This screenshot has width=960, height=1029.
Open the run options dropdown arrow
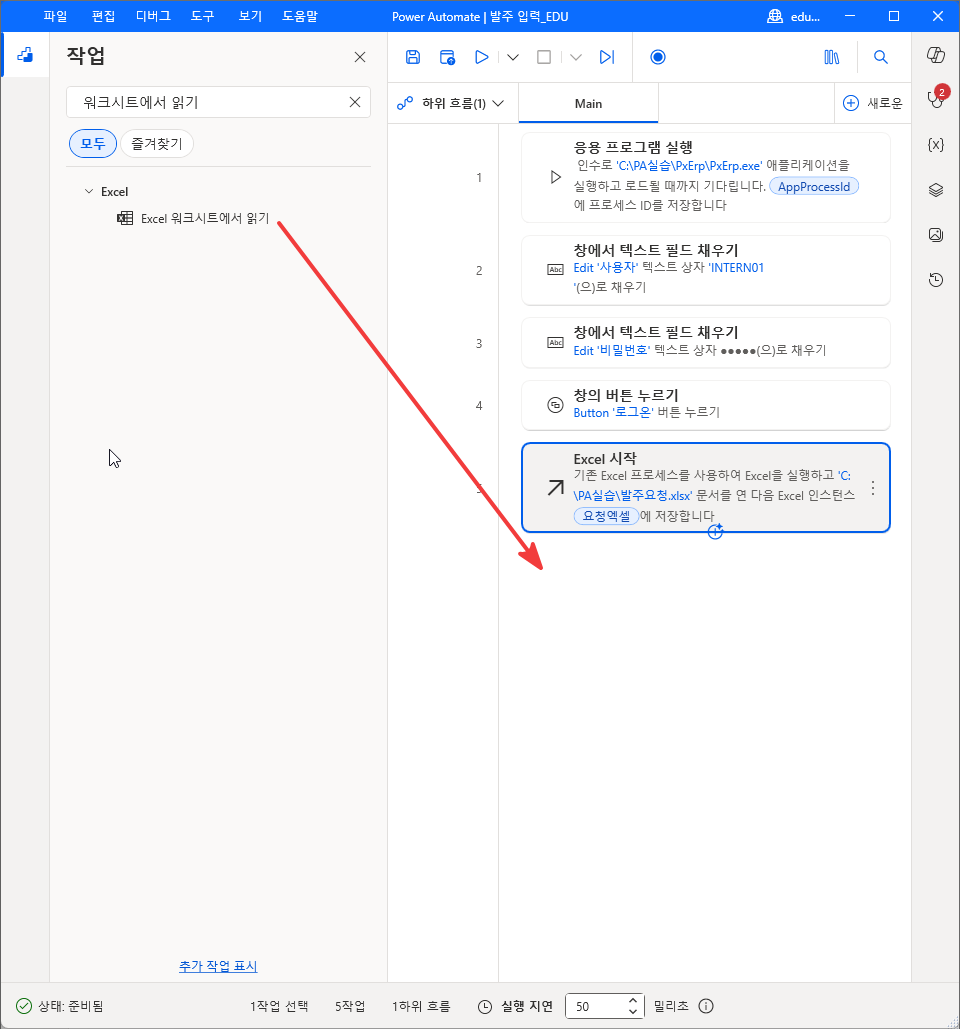point(513,57)
